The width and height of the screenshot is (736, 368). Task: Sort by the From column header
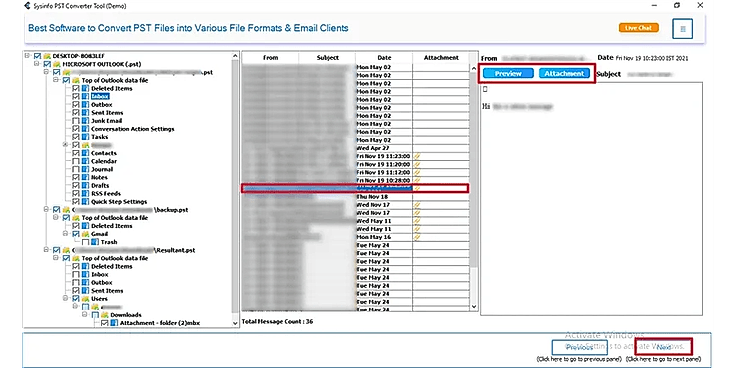point(270,57)
